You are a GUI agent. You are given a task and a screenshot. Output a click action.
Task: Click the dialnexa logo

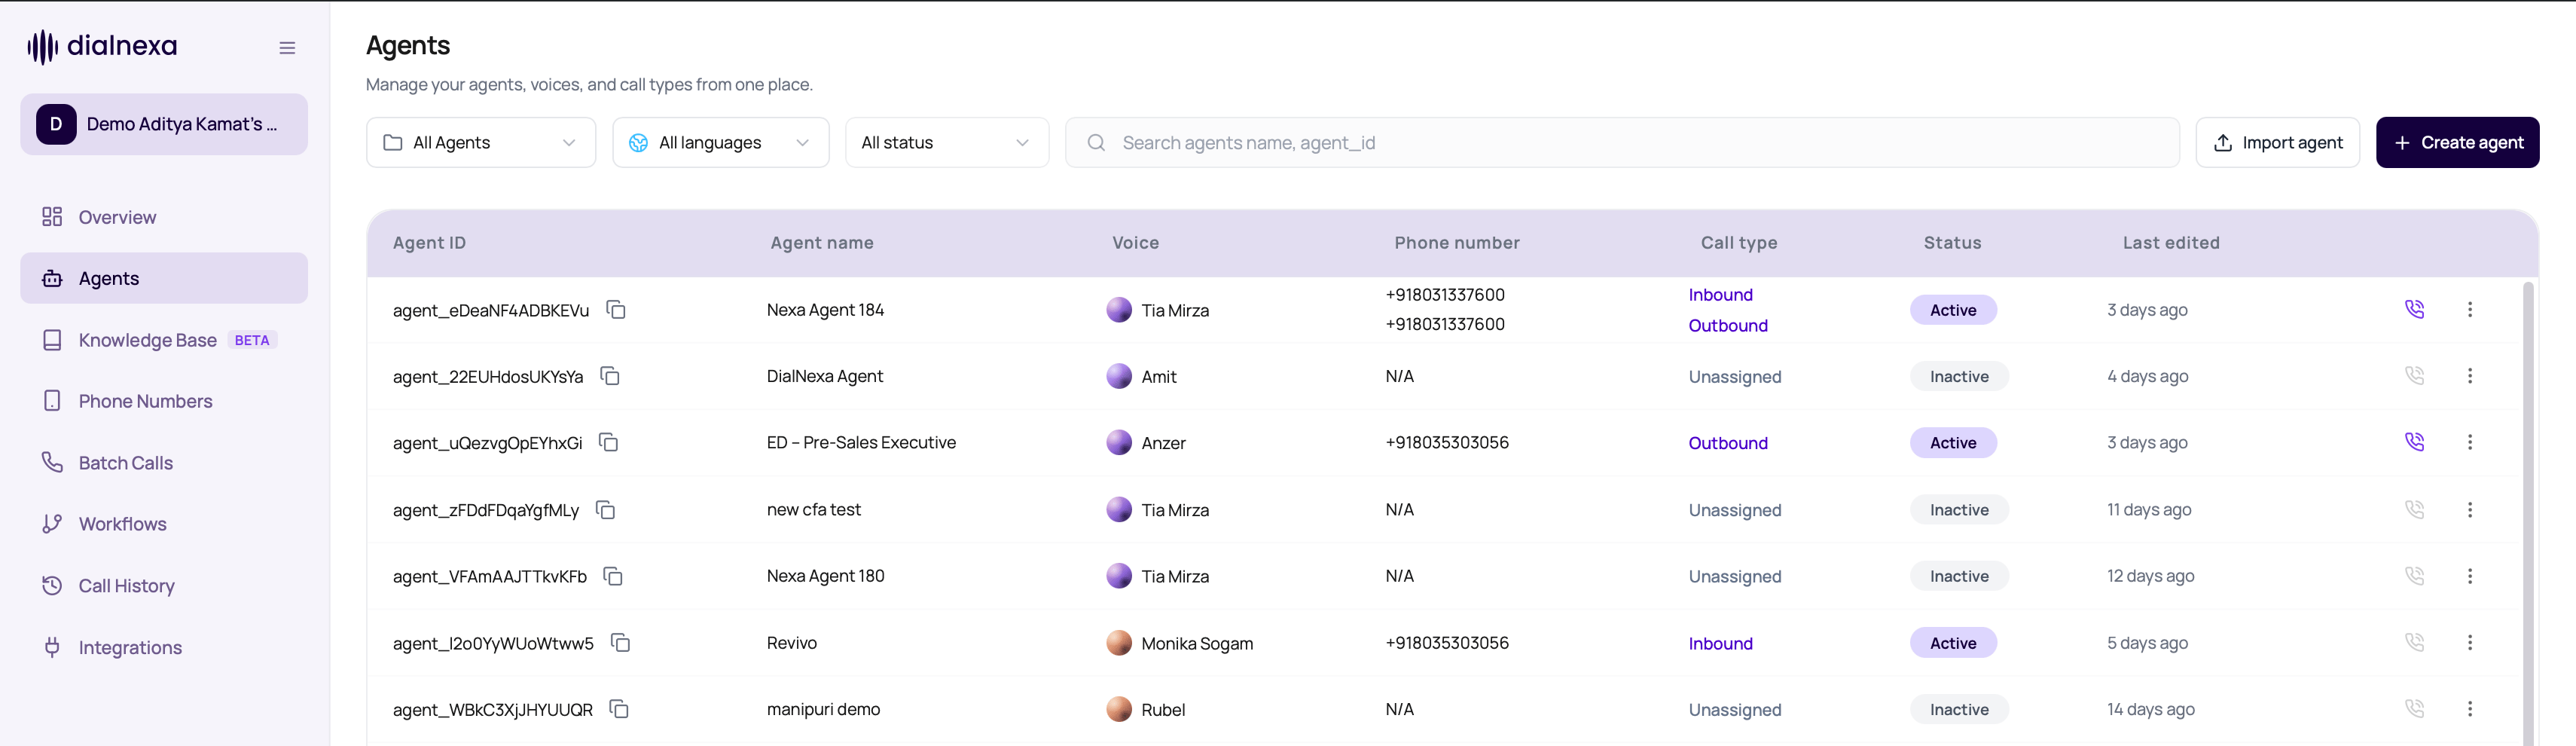click(x=102, y=46)
